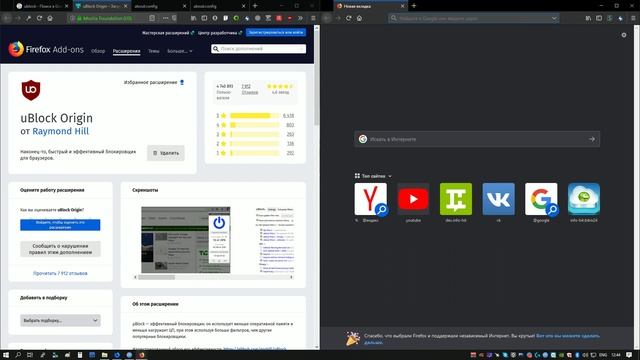Click blue login to rate extension button
640x360 pixels.
(x=60, y=225)
